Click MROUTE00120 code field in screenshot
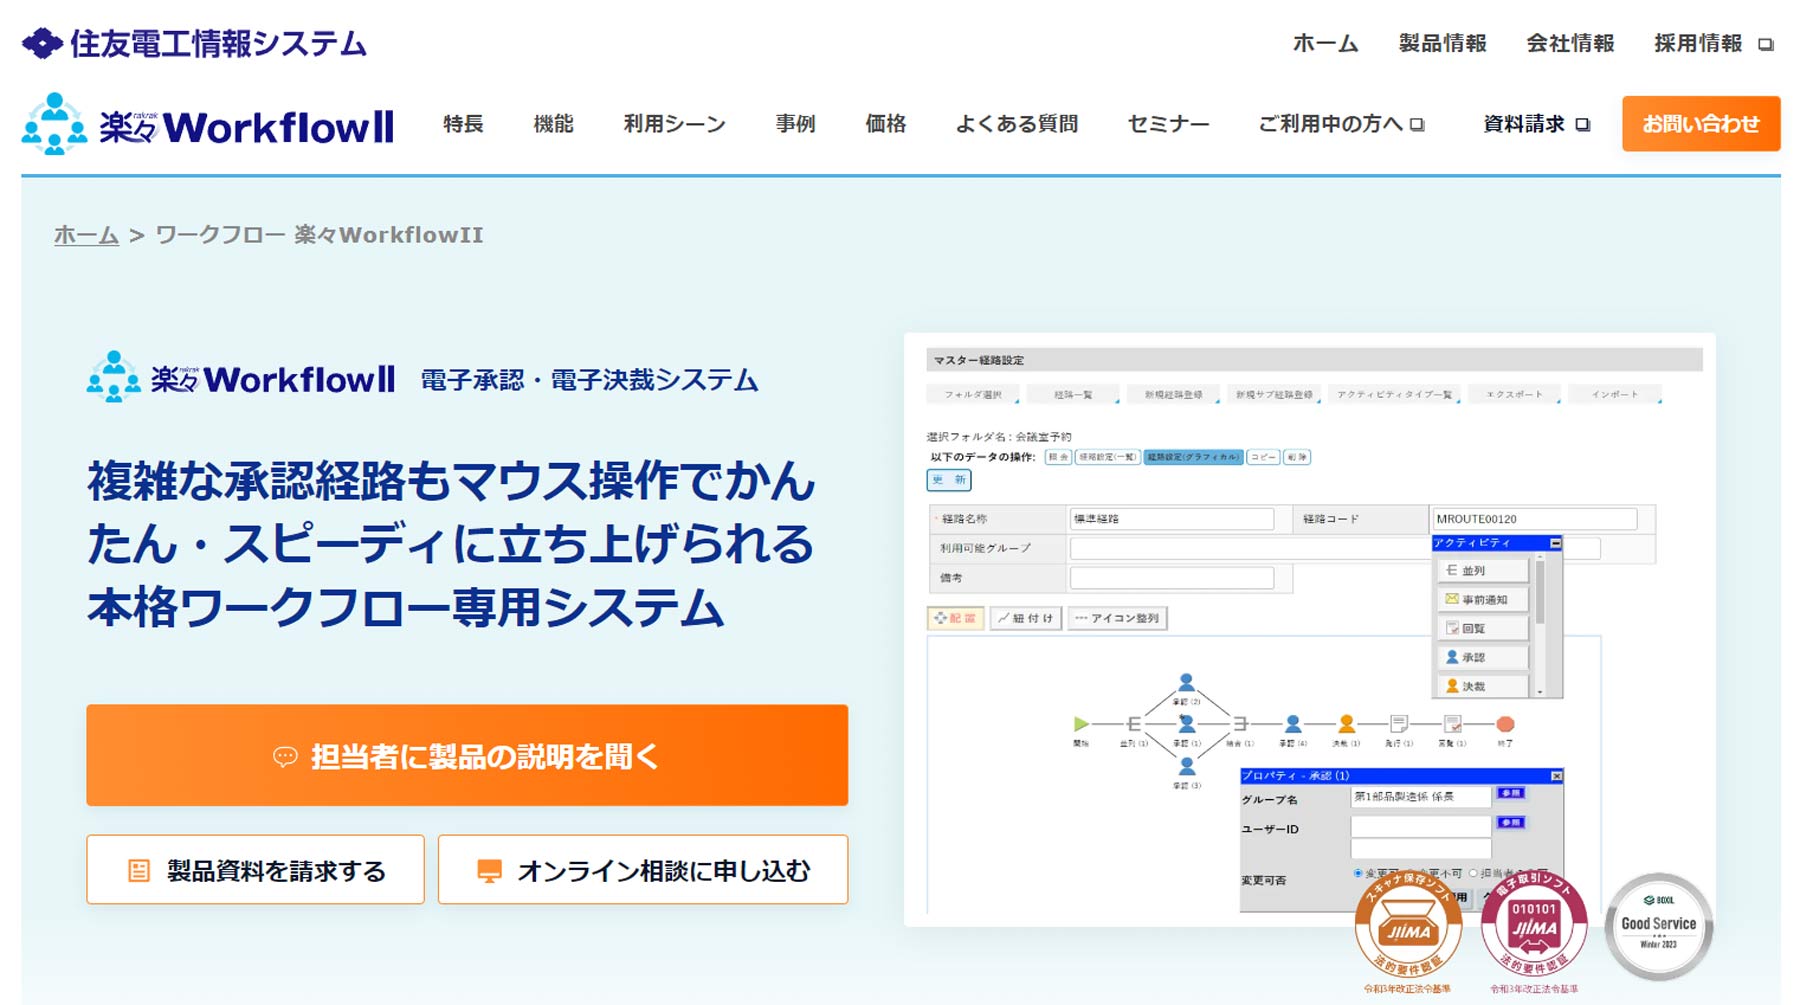The width and height of the screenshot is (1800, 1005). point(1535,519)
